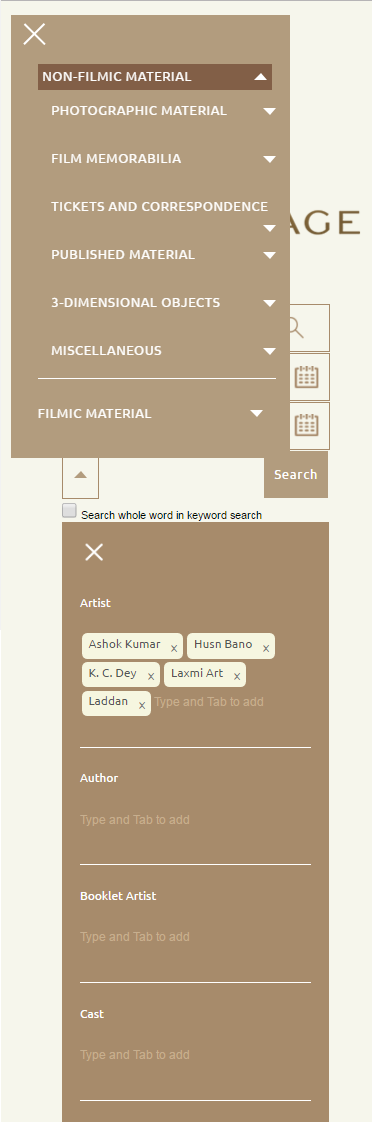
Task: Enable Search whole word in keyword search
Action: click(69, 510)
